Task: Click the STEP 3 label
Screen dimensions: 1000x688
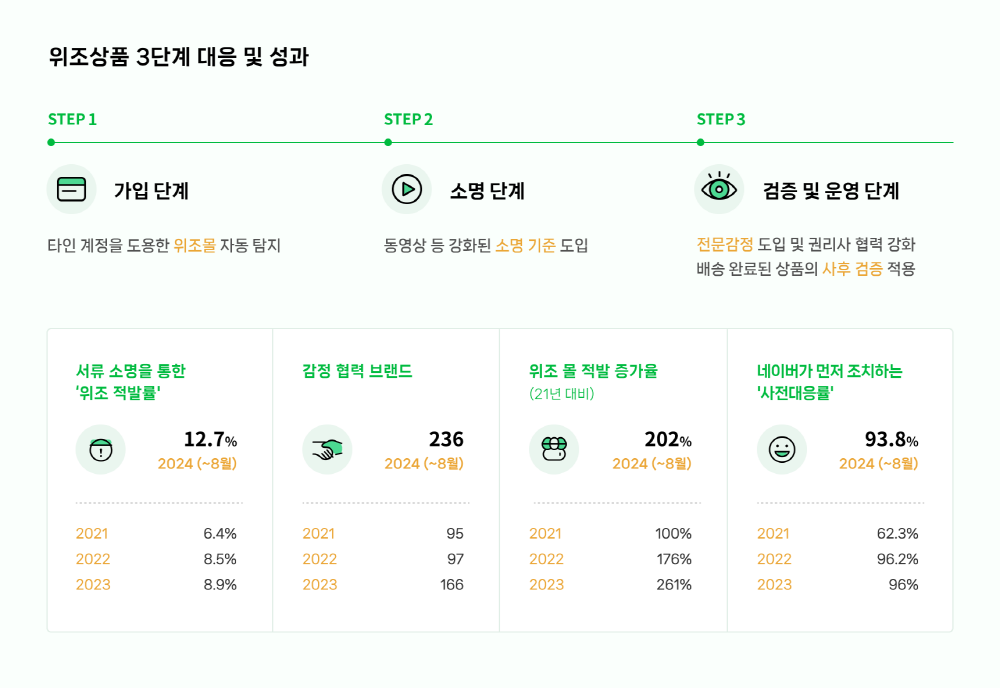Action: [721, 119]
